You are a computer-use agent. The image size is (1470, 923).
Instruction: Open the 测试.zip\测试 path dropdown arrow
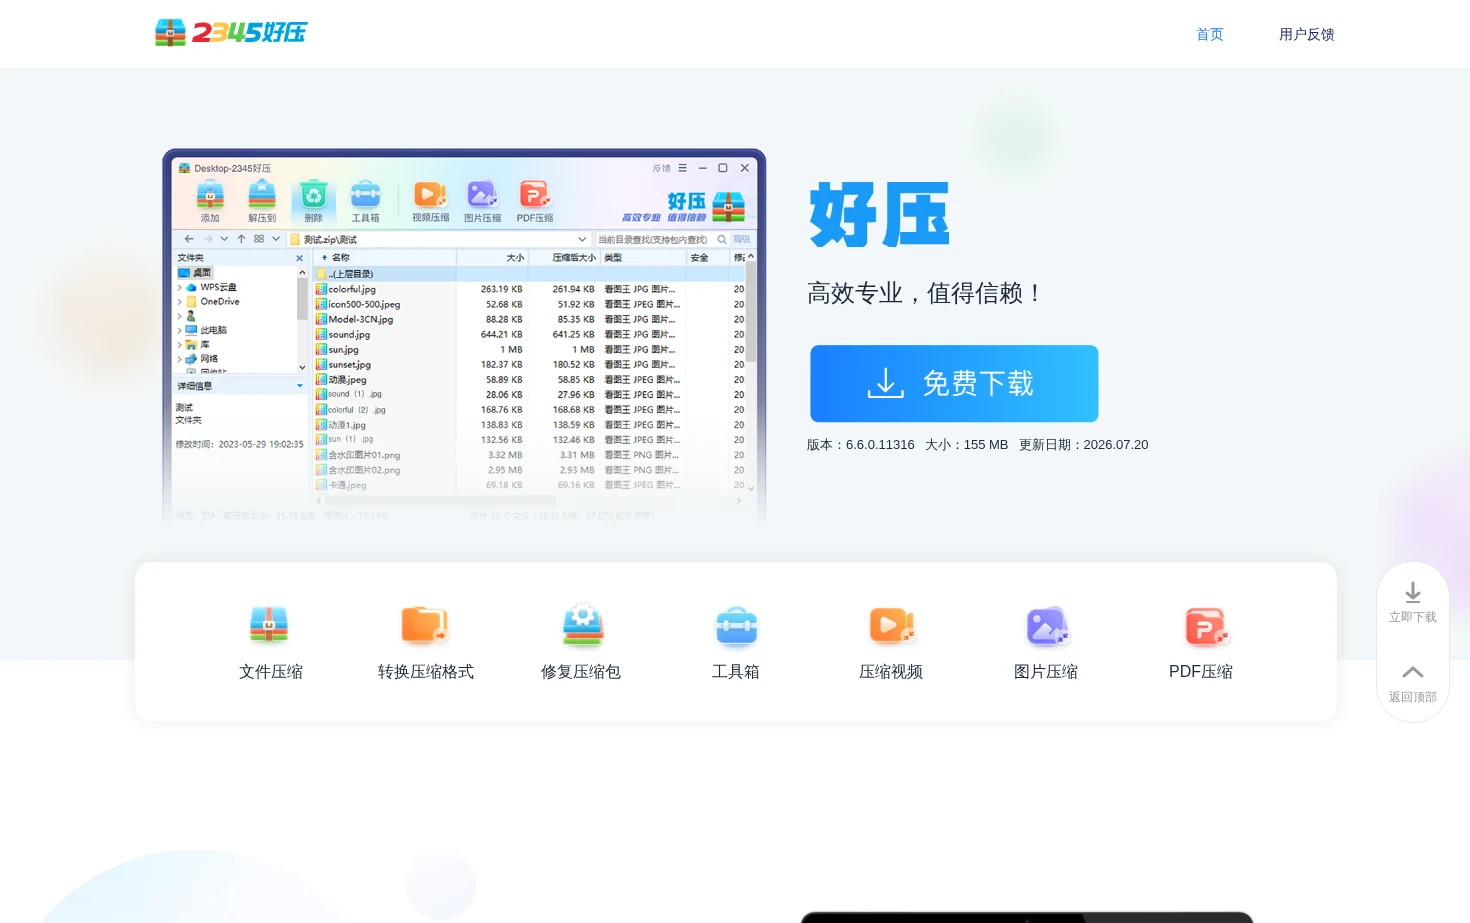pyautogui.click(x=582, y=239)
